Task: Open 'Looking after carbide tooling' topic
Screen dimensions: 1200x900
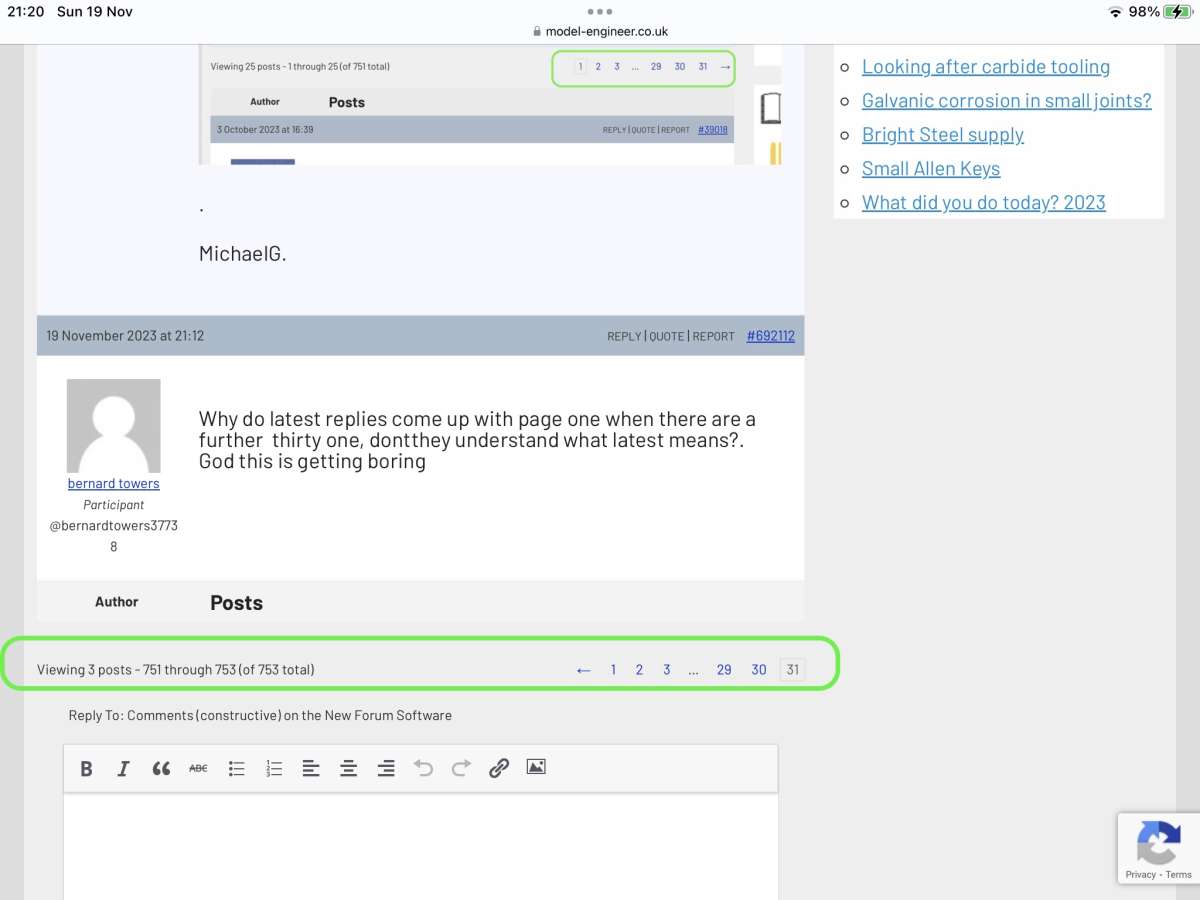Action: [x=986, y=67]
